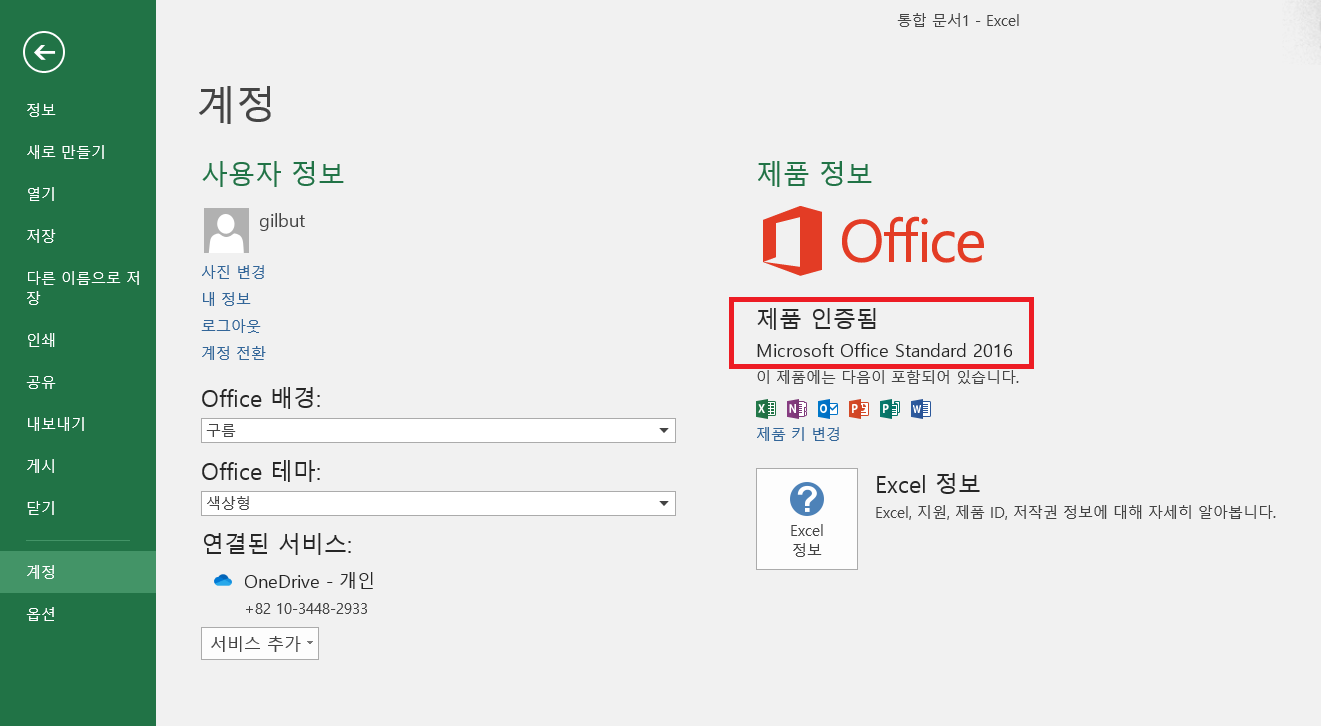Select the 제품 인증됨 text

point(816,319)
